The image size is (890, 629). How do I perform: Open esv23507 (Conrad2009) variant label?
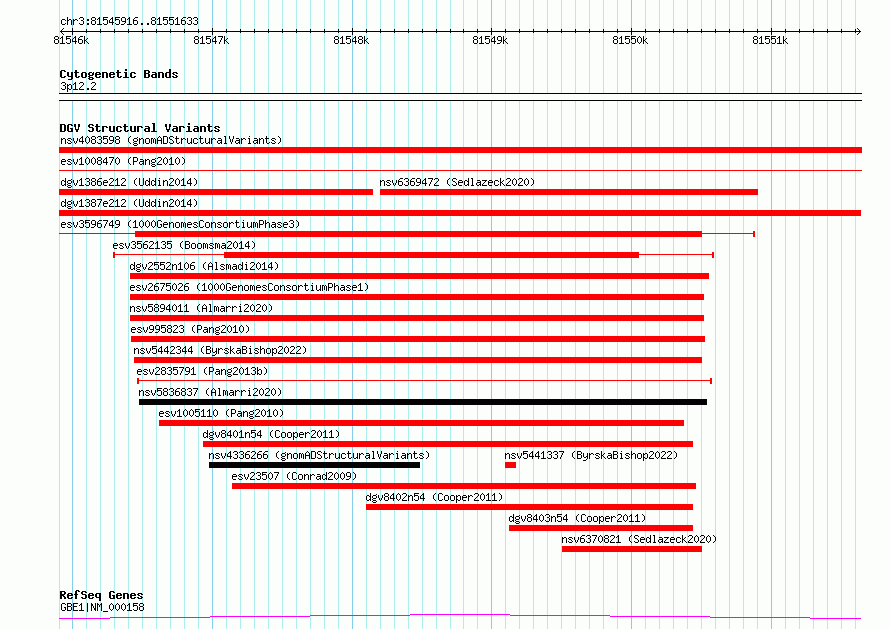[294, 476]
